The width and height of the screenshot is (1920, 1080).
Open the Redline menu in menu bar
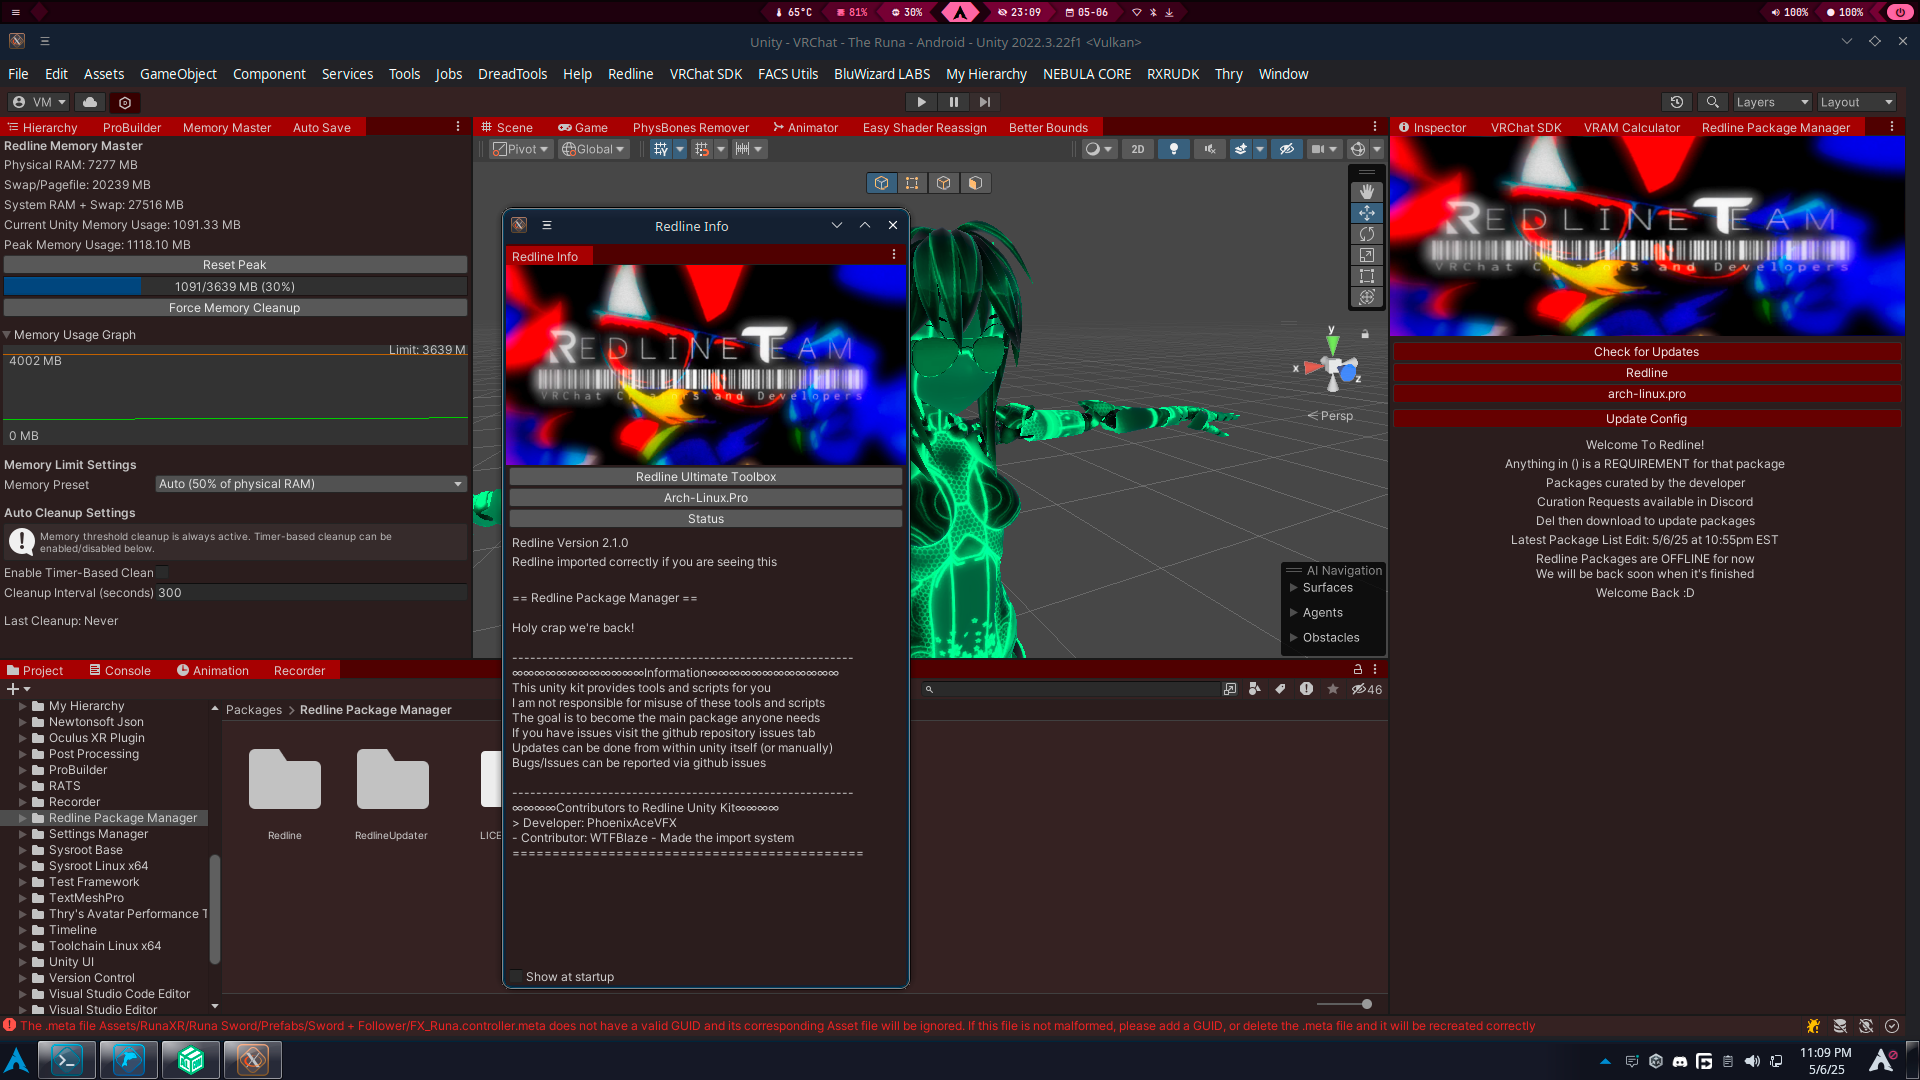point(630,74)
